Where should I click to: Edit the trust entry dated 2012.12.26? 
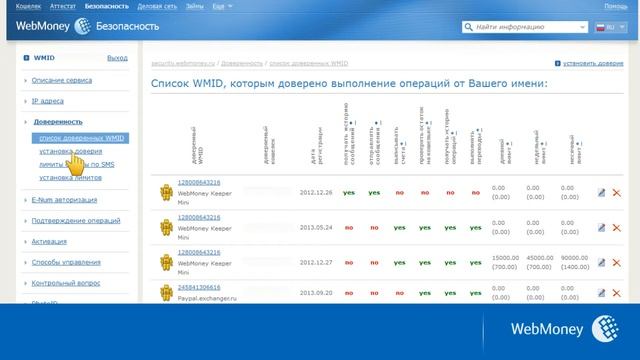click(x=601, y=193)
